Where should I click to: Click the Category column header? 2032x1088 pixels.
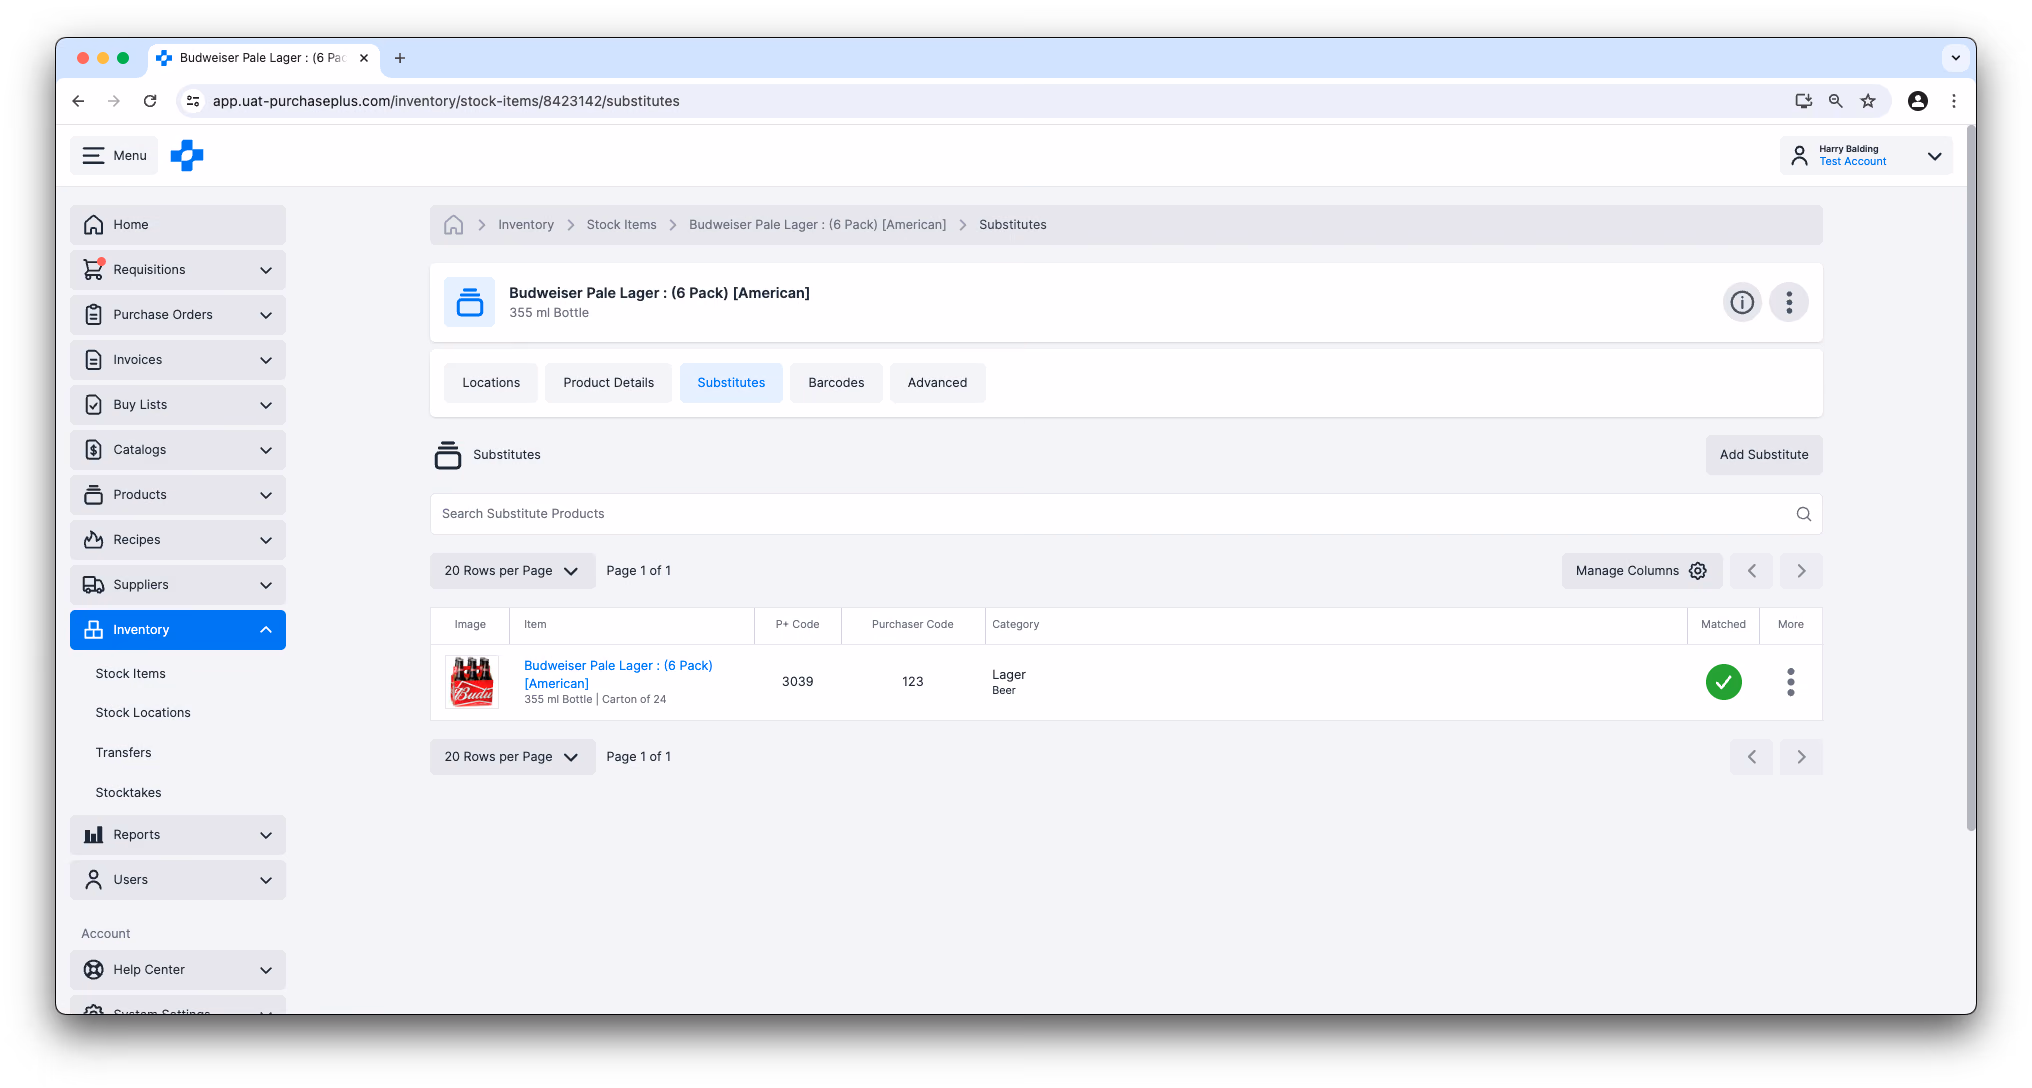click(1015, 625)
